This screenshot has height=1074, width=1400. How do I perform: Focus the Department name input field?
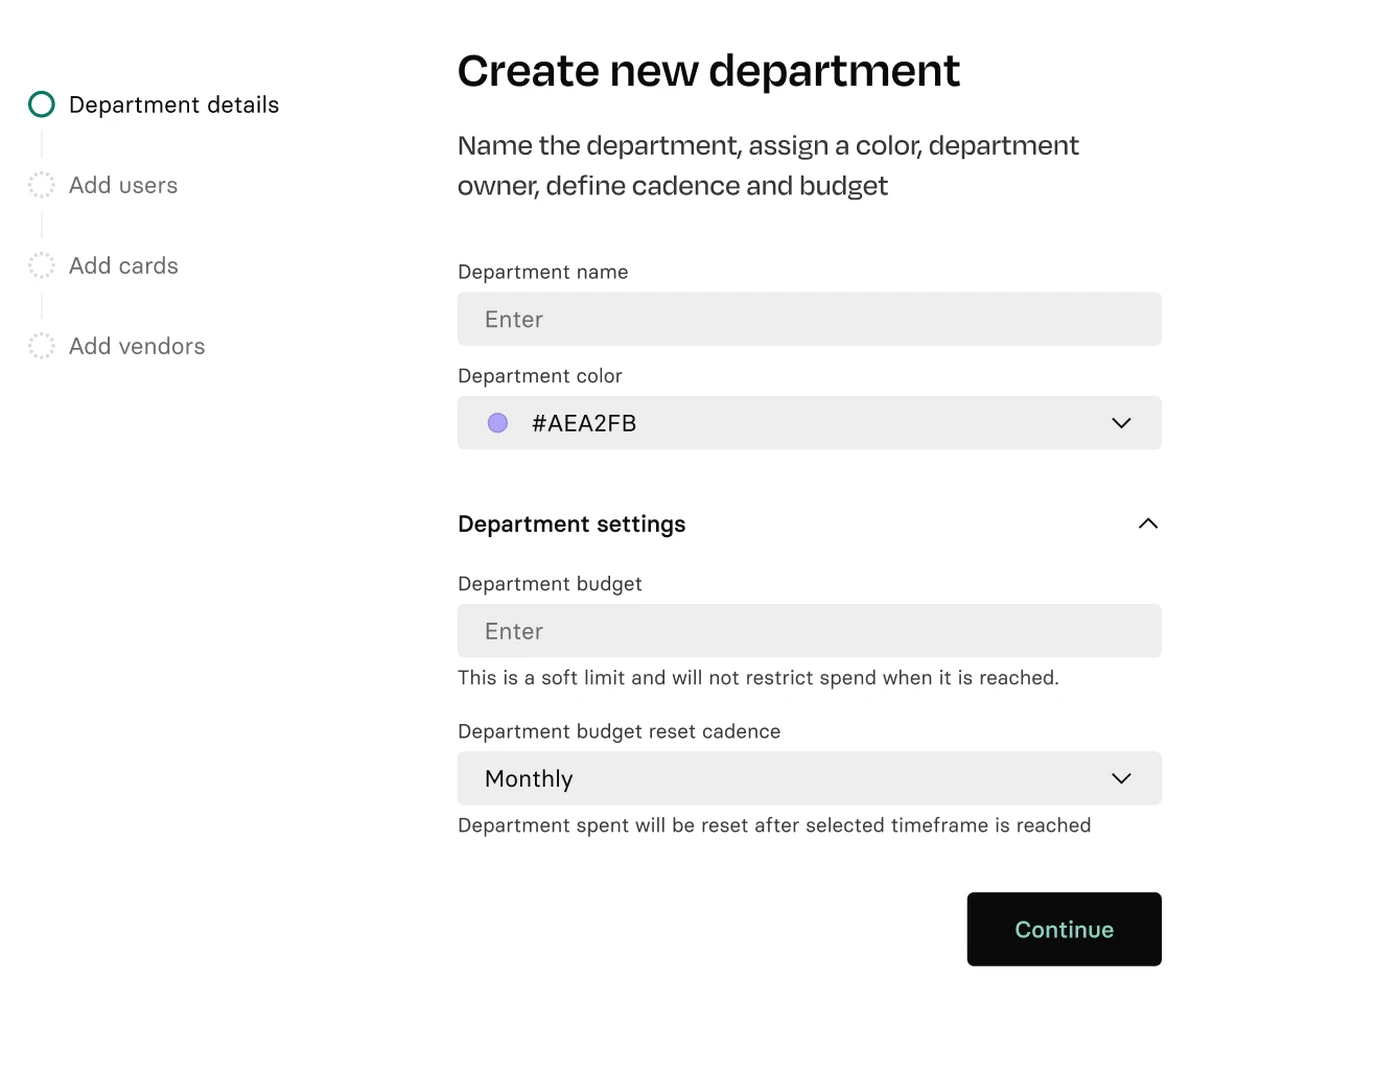click(809, 319)
